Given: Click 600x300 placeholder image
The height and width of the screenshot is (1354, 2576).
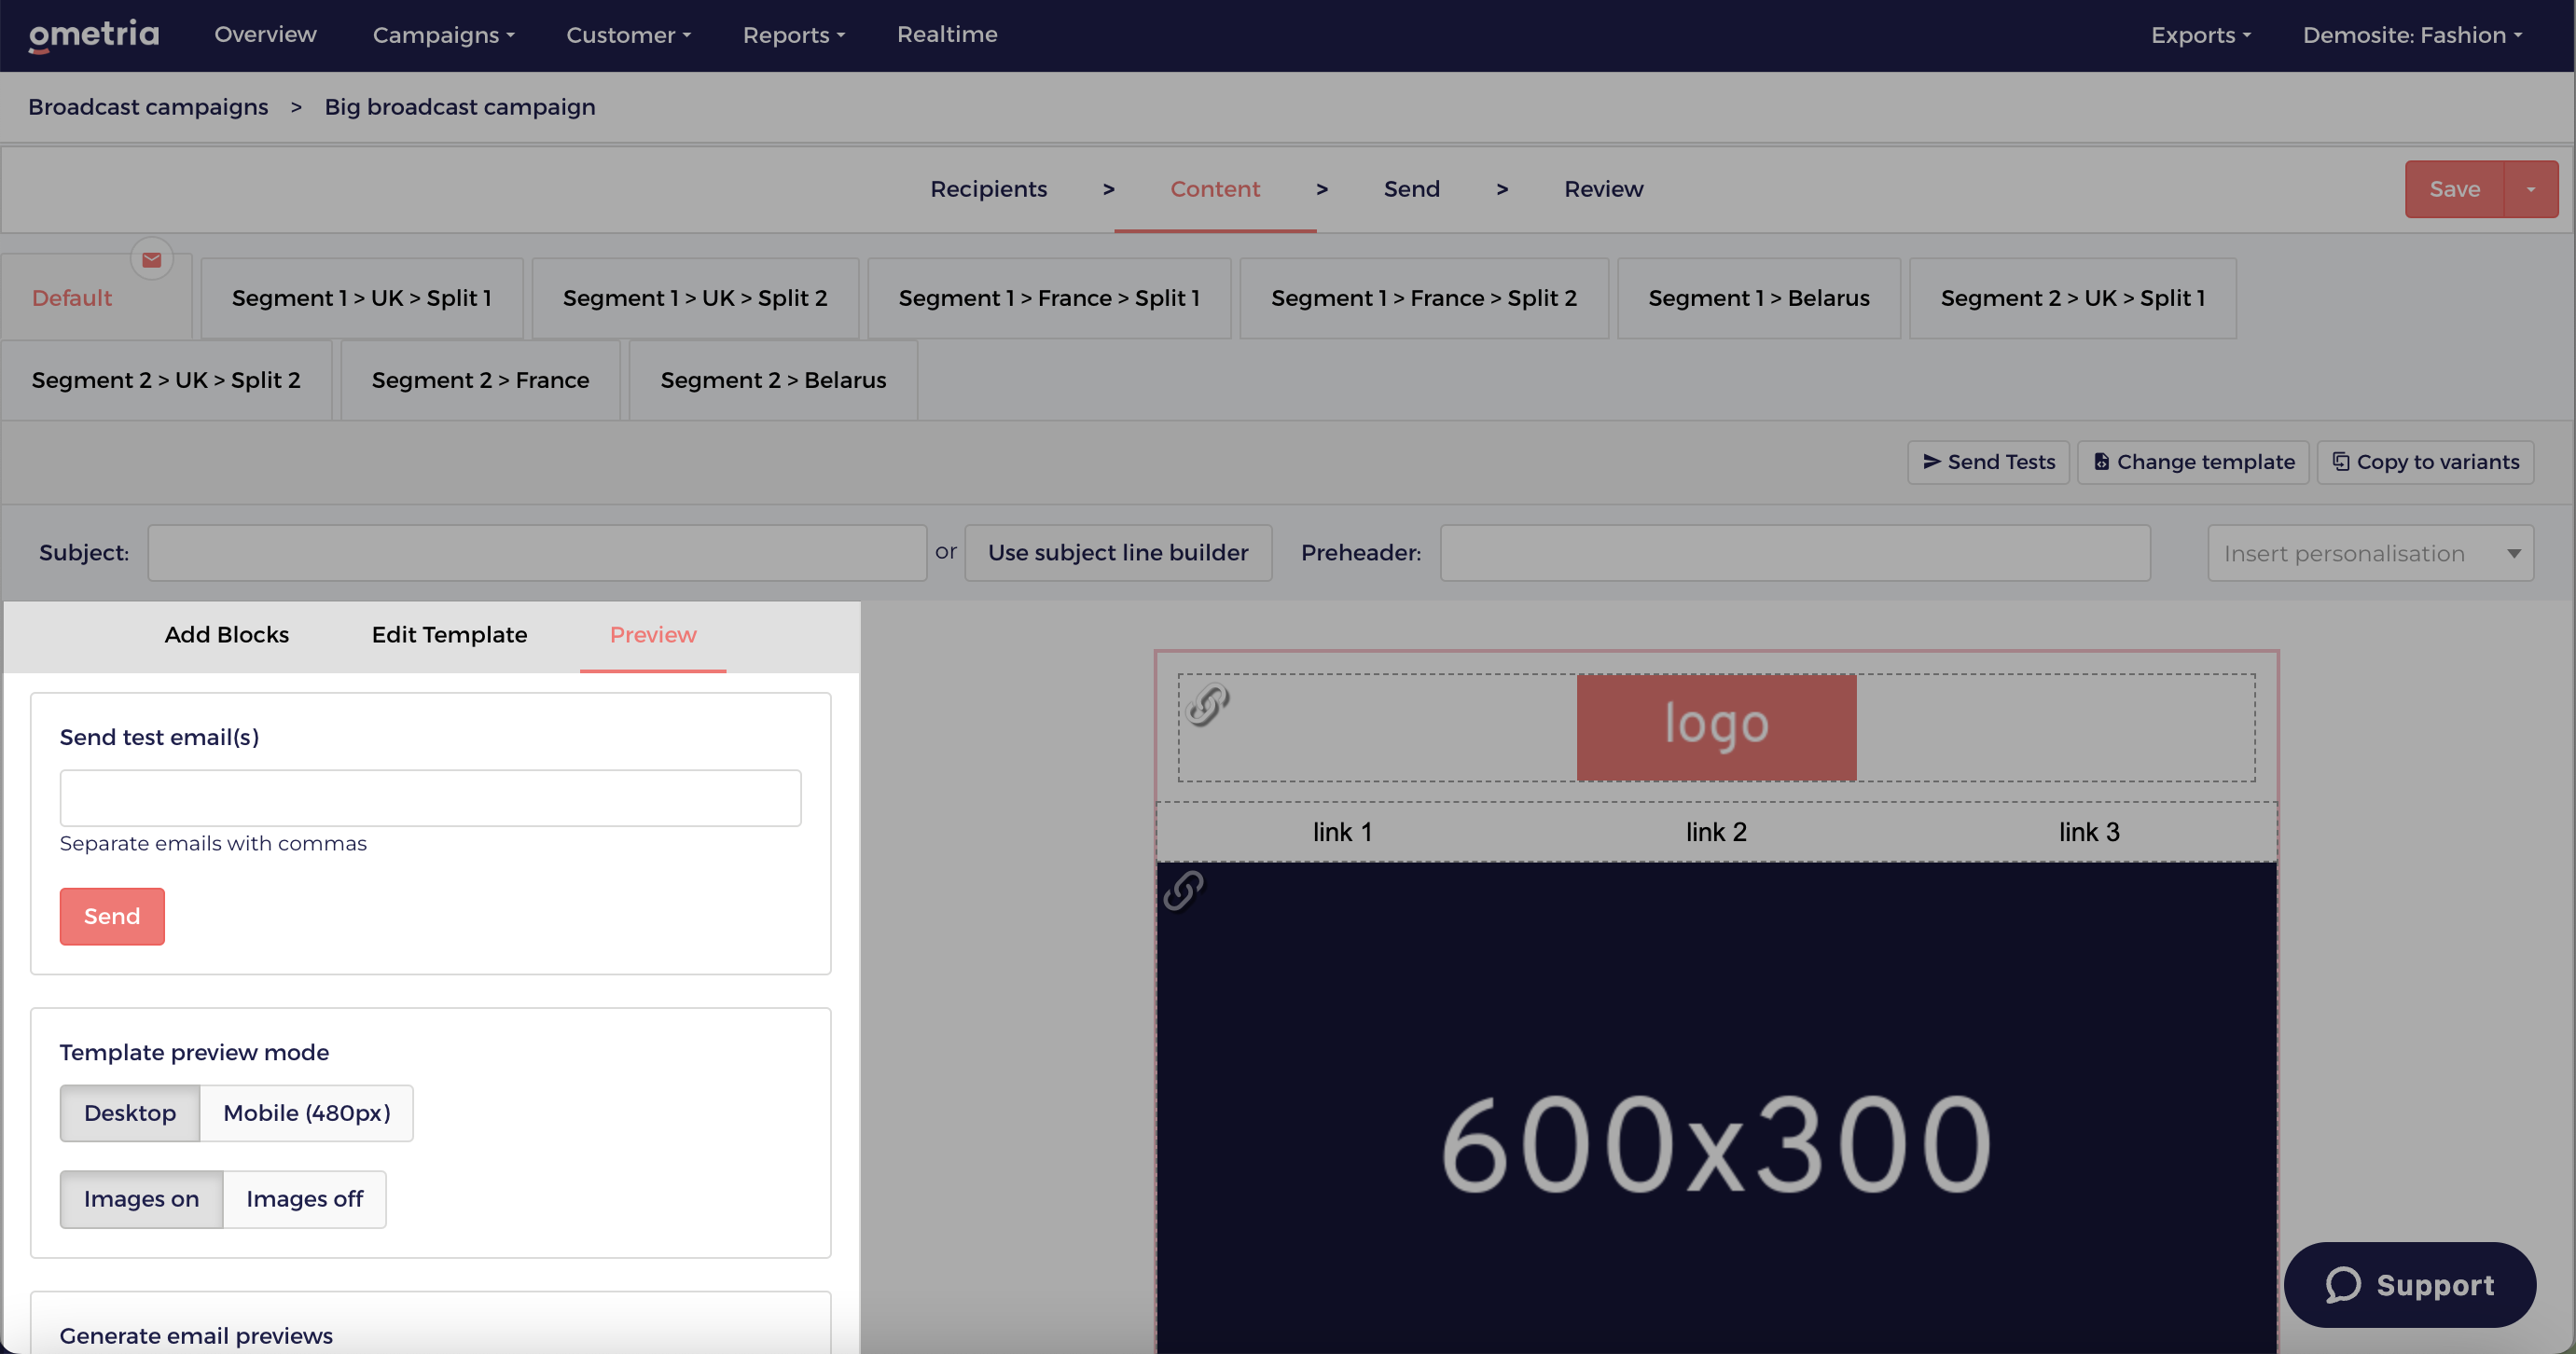Looking at the screenshot, I should click(1716, 1107).
